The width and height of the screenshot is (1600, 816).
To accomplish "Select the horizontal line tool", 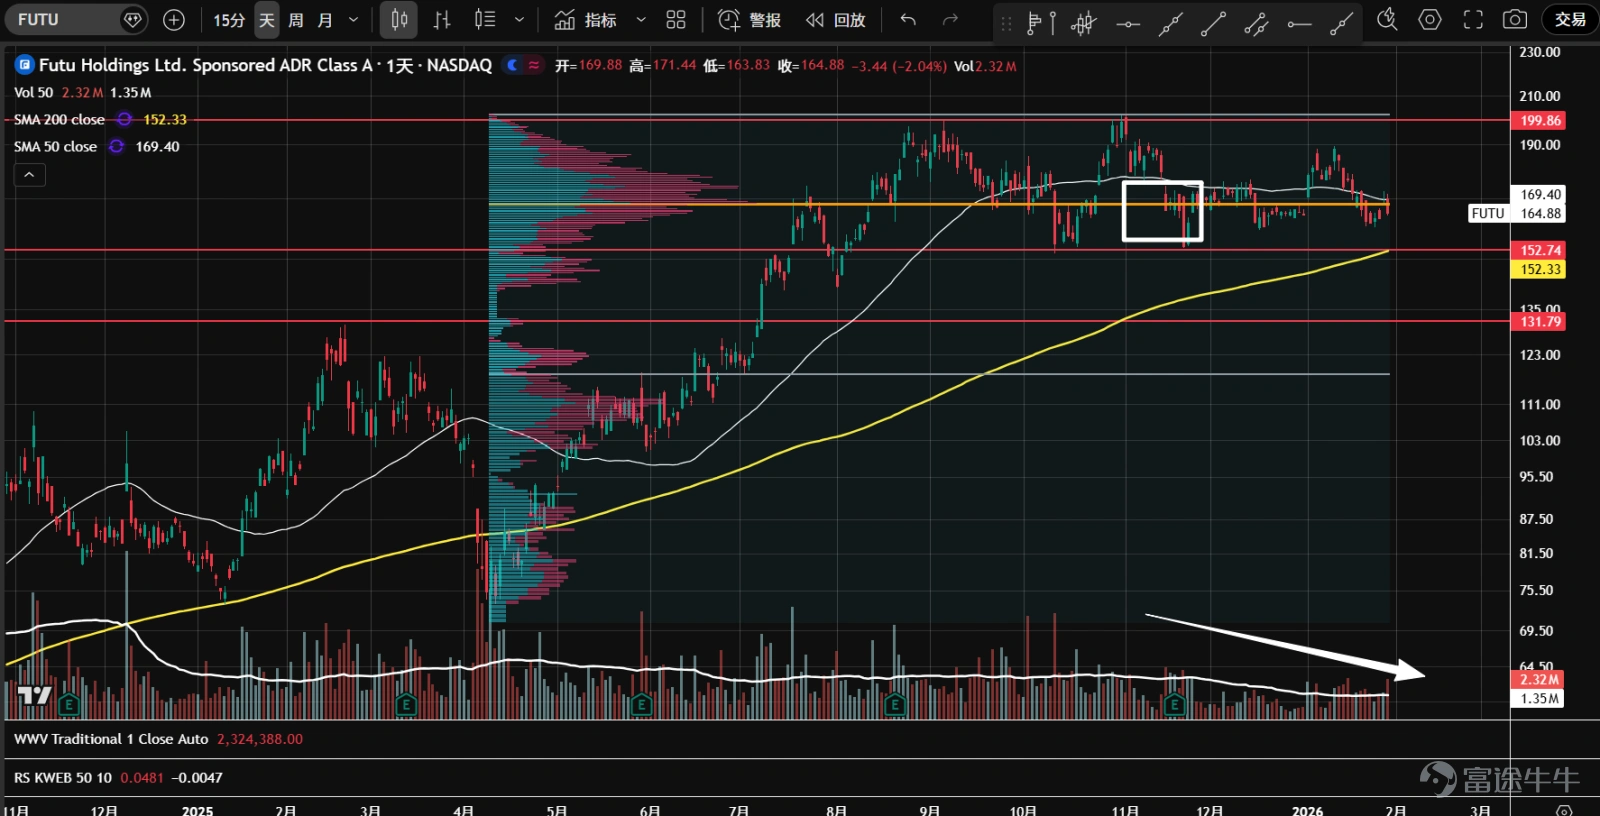I will point(1128,23).
